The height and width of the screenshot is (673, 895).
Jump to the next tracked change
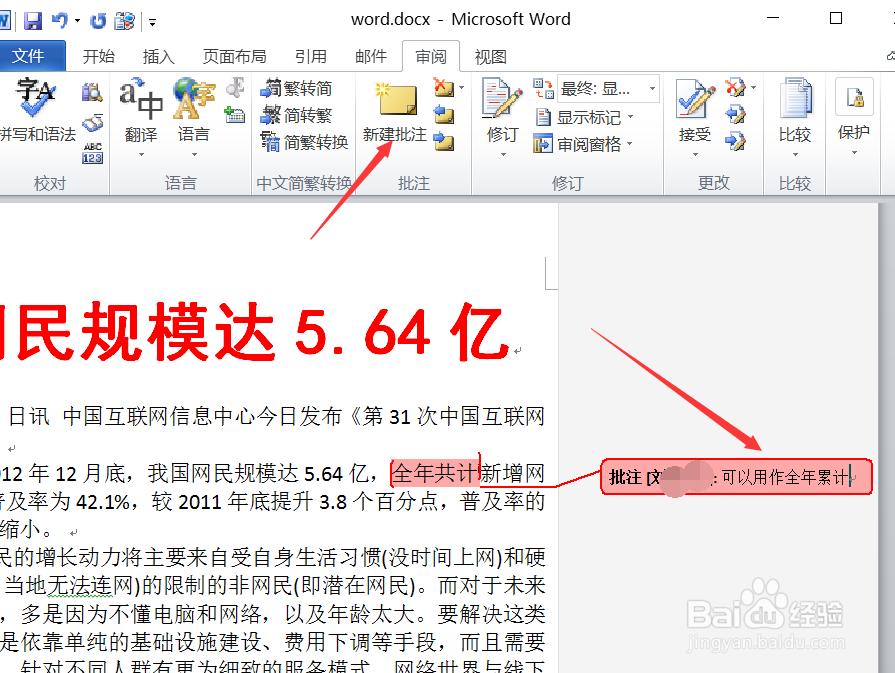(735, 140)
